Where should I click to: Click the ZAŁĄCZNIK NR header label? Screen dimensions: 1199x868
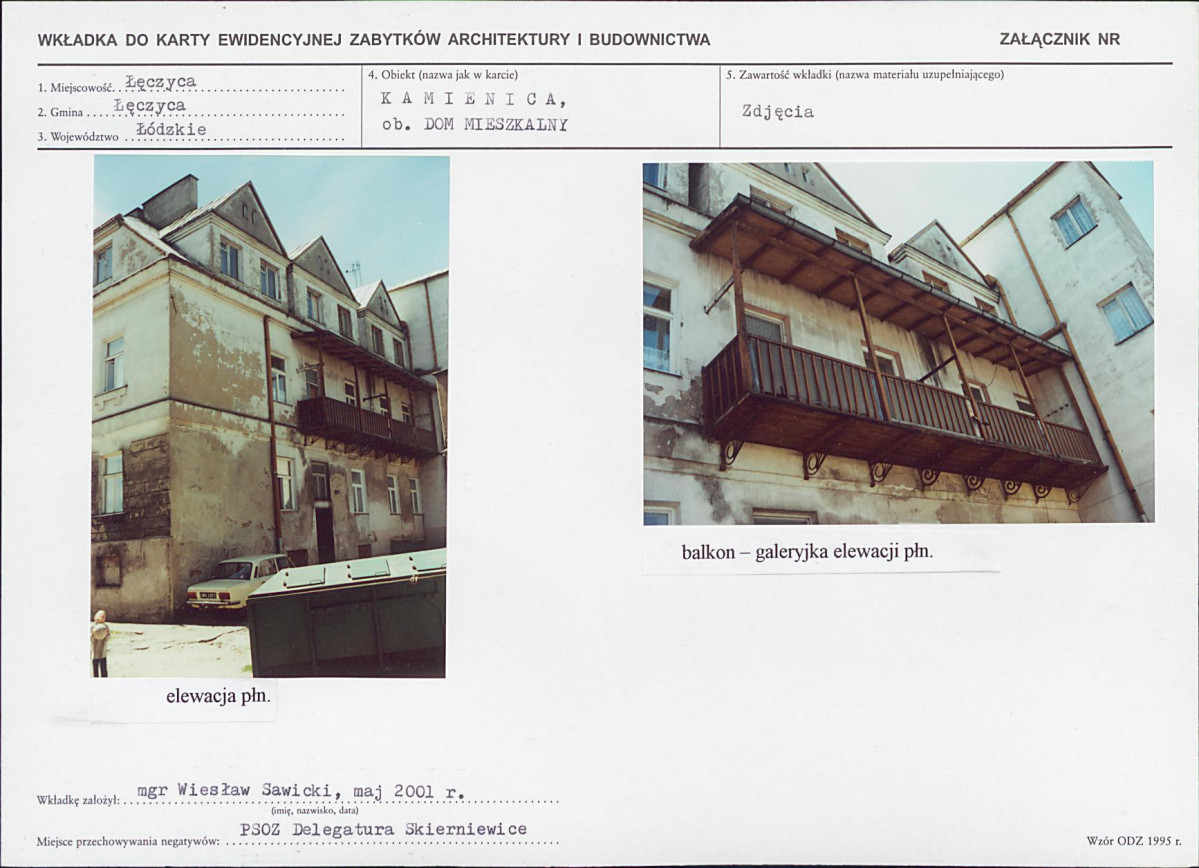tap(1059, 40)
